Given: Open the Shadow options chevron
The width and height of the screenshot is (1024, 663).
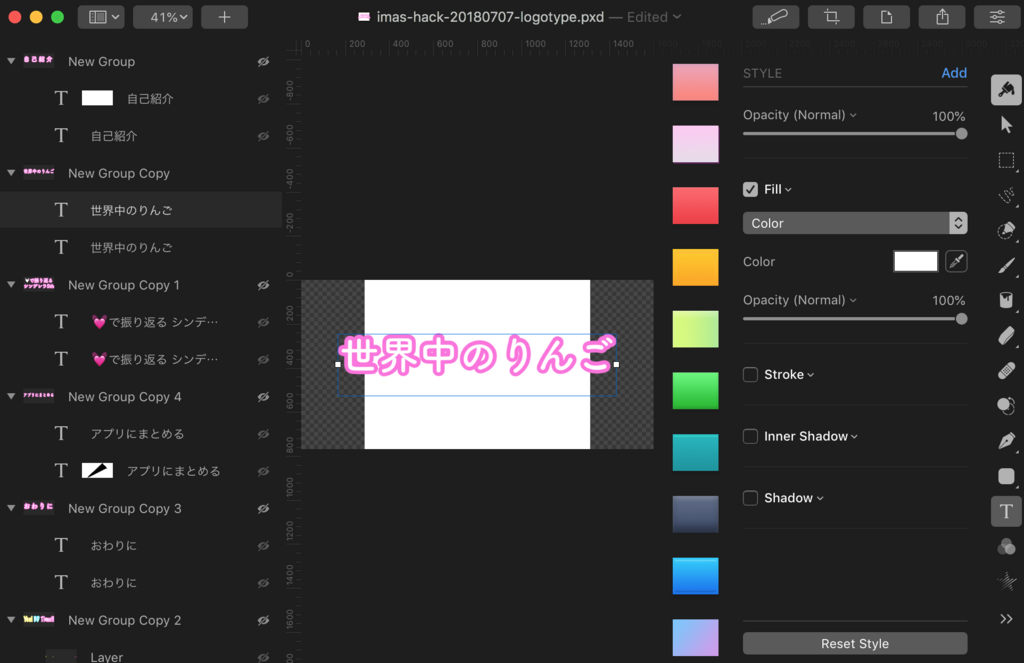Looking at the screenshot, I should (x=820, y=498).
